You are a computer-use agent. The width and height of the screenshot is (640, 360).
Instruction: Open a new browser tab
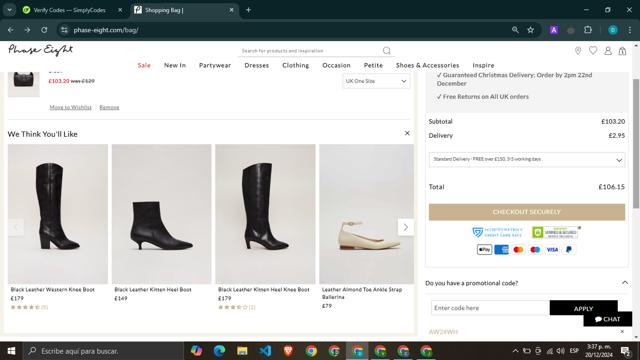(x=248, y=10)
